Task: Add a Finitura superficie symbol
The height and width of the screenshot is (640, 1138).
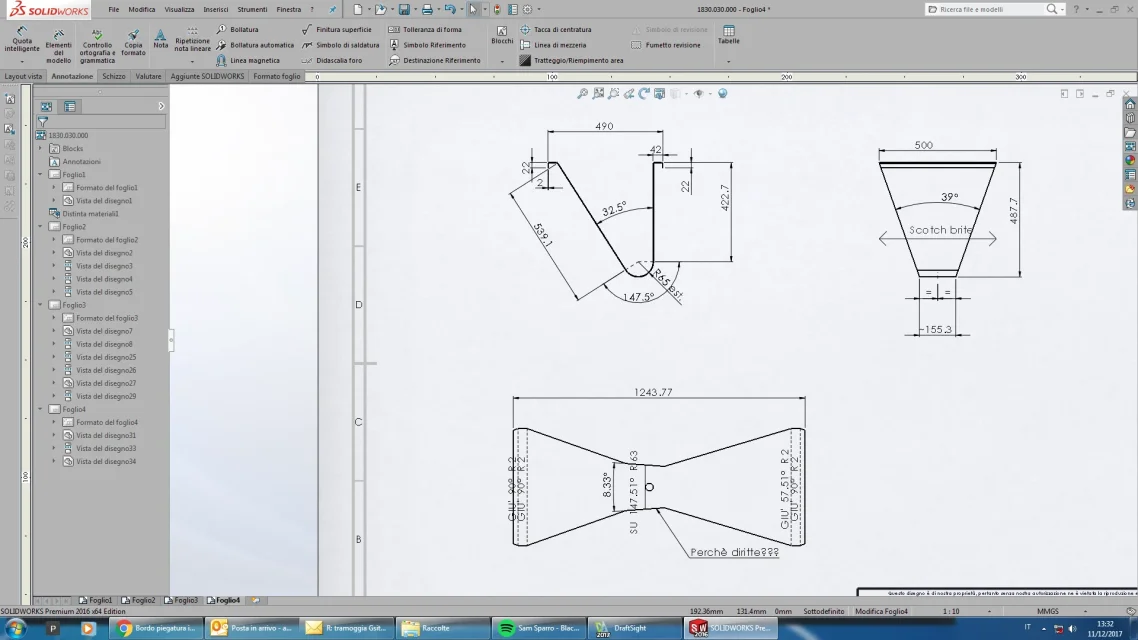Action: [x=337, y=30]
